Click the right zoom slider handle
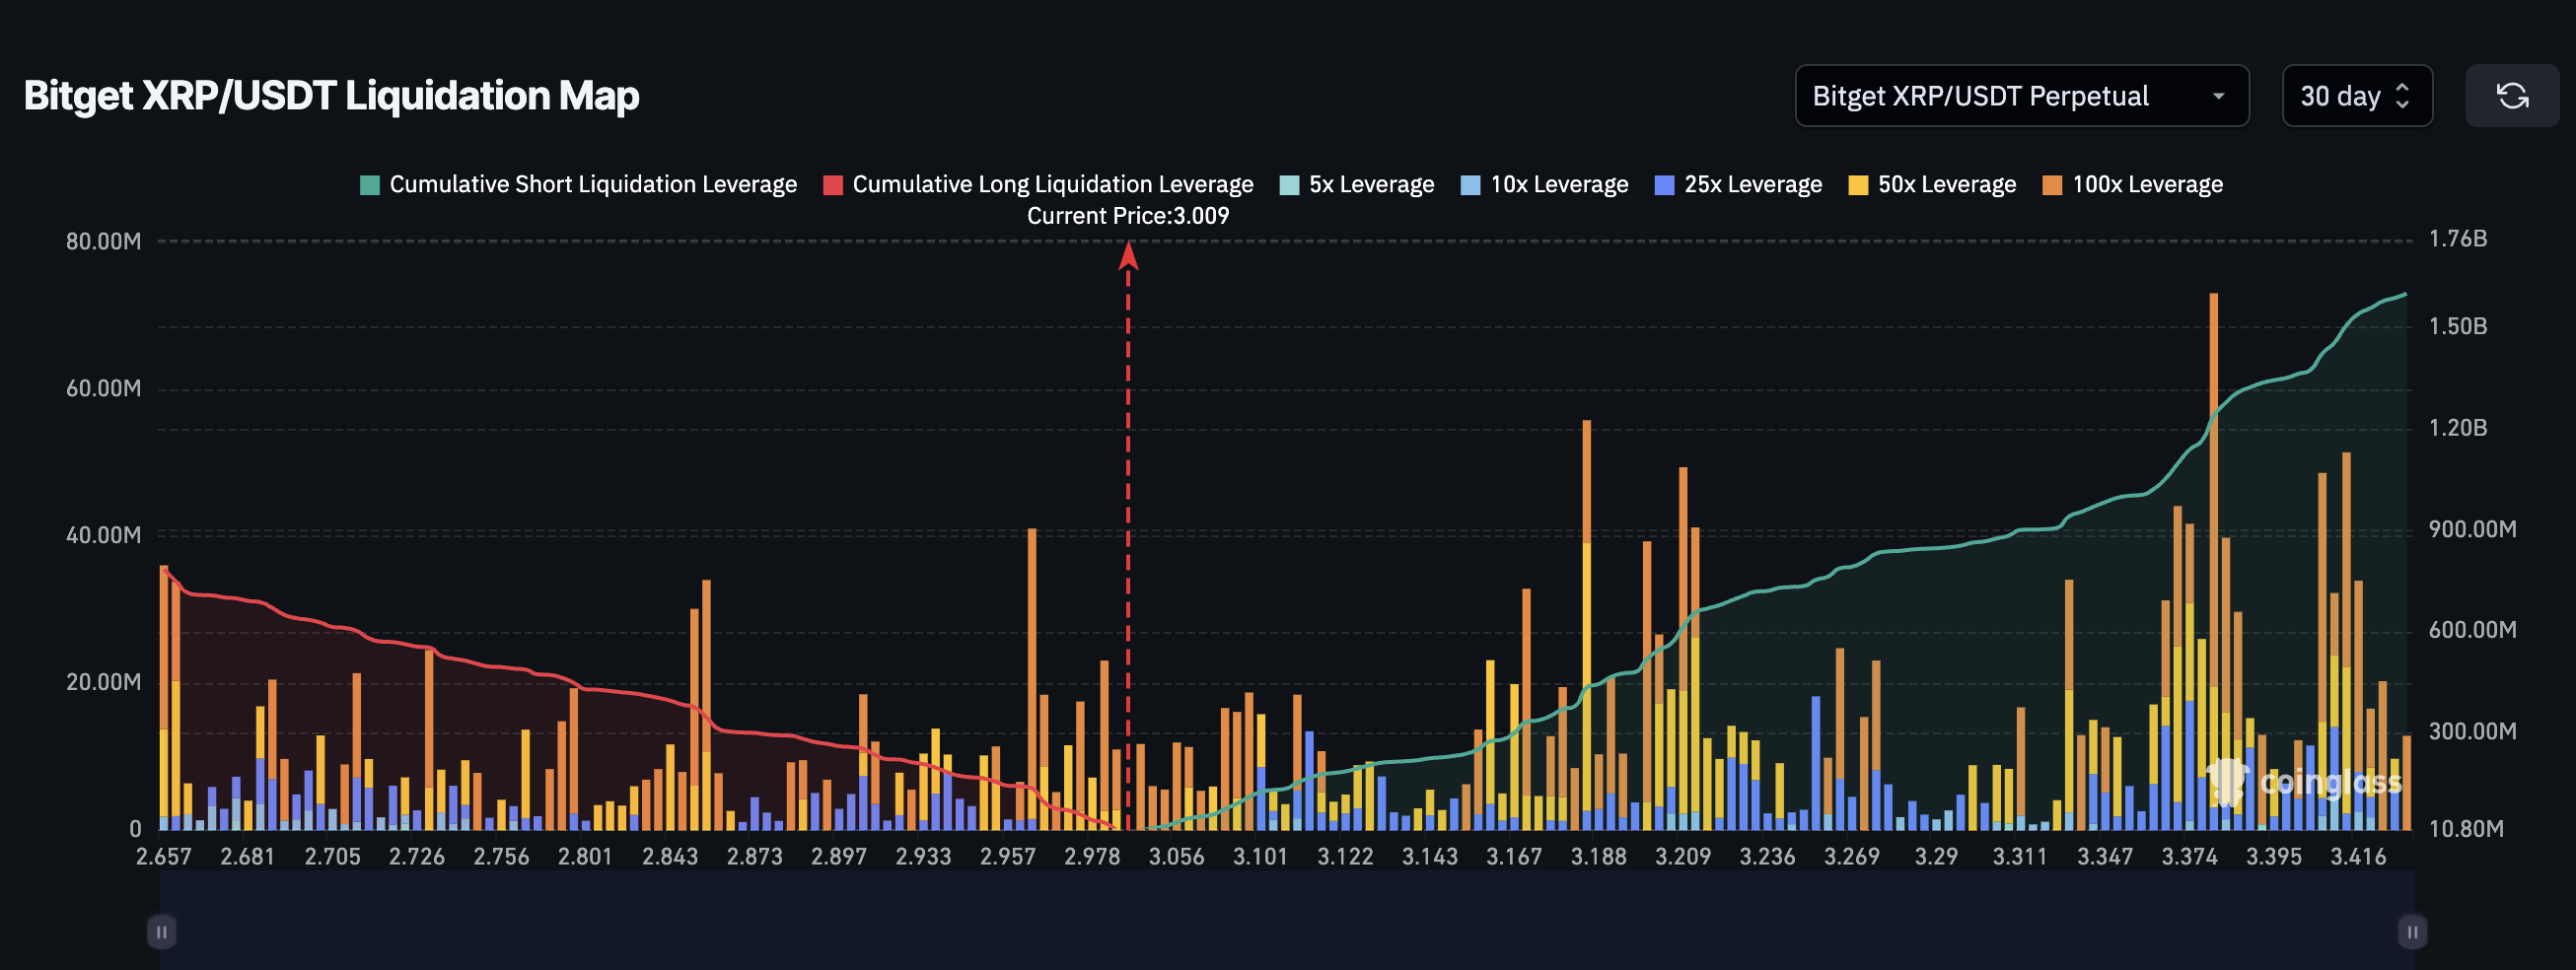This screenshot has width=2576, height=970. pos(2411,931)
